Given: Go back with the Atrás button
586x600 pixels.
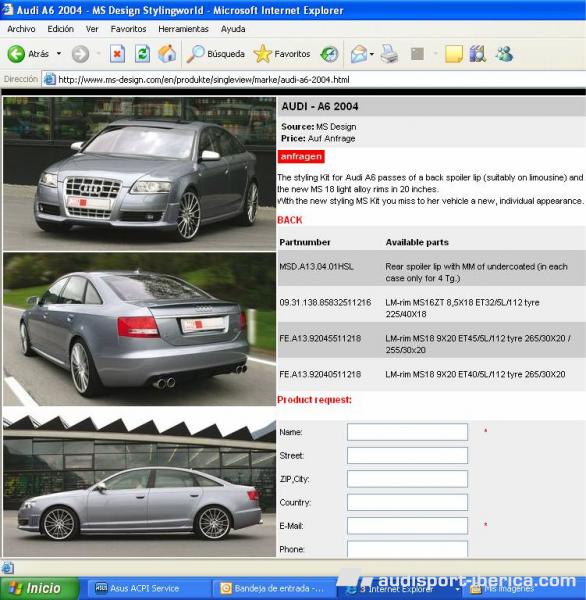Looking at the screenshot, I should click(28, 54).
